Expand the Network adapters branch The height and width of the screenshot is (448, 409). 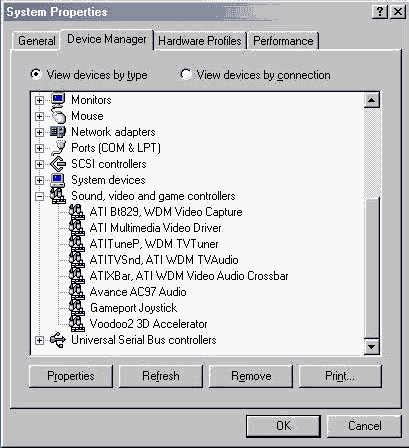pos(39,132)
